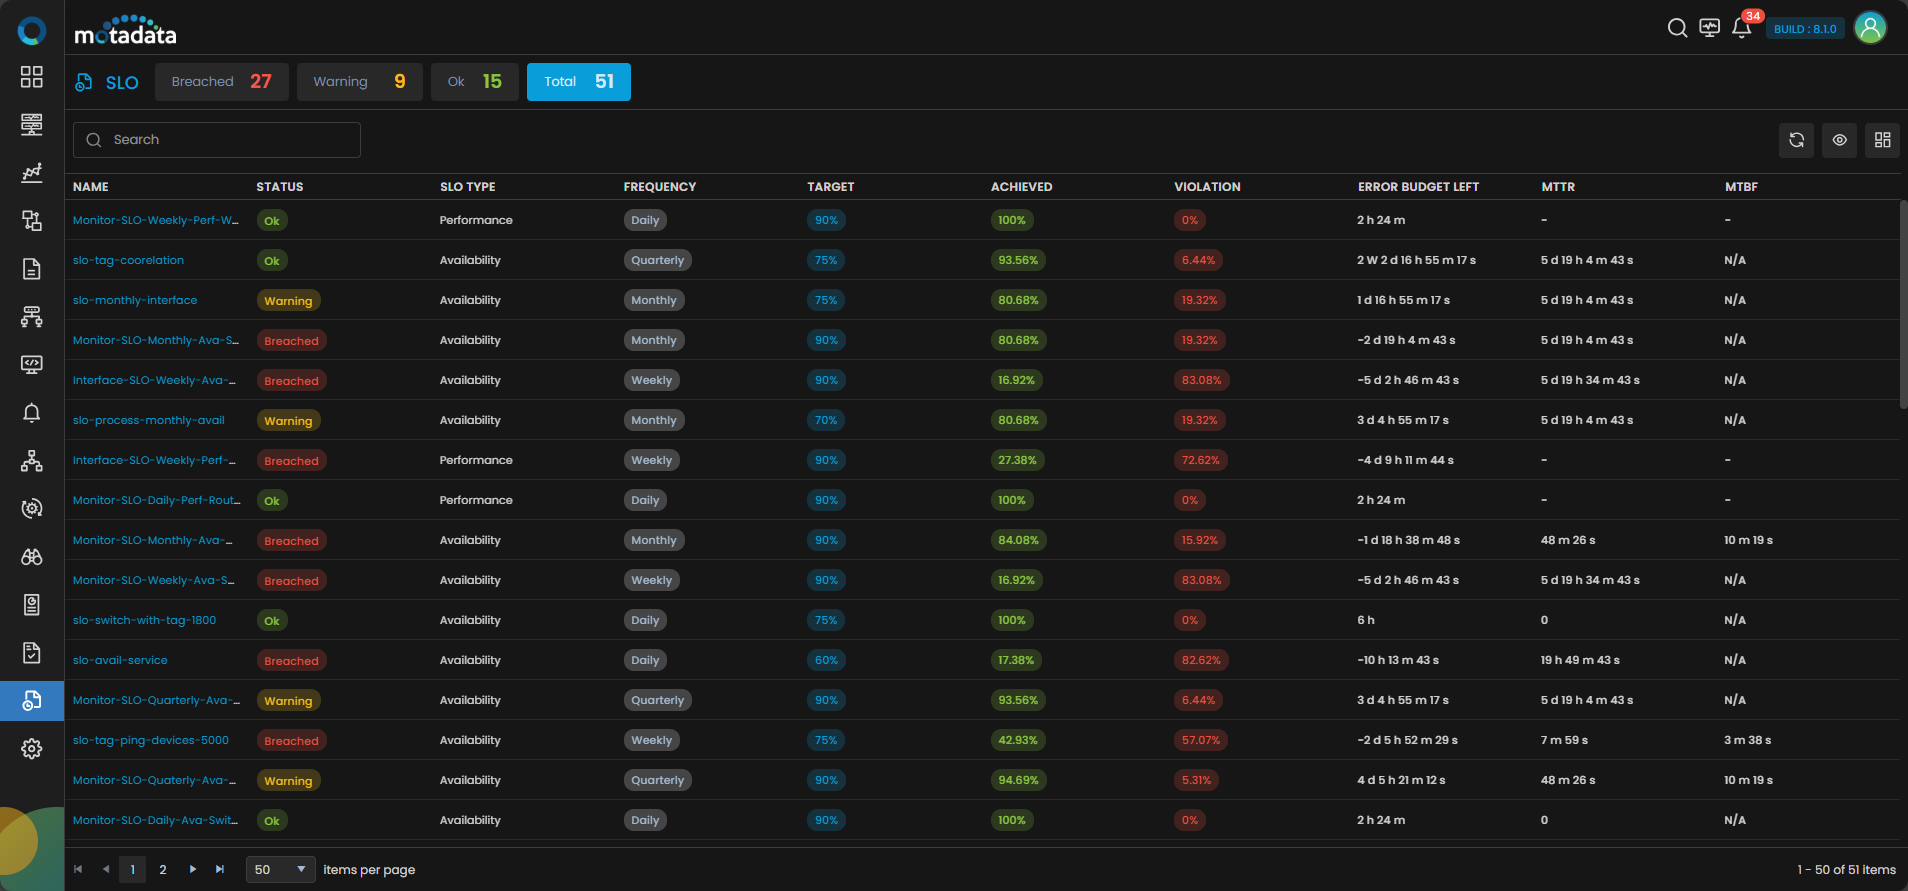1908x891 pixels.
Task: Select the Warning 9 filter tab
Action: 359,82
